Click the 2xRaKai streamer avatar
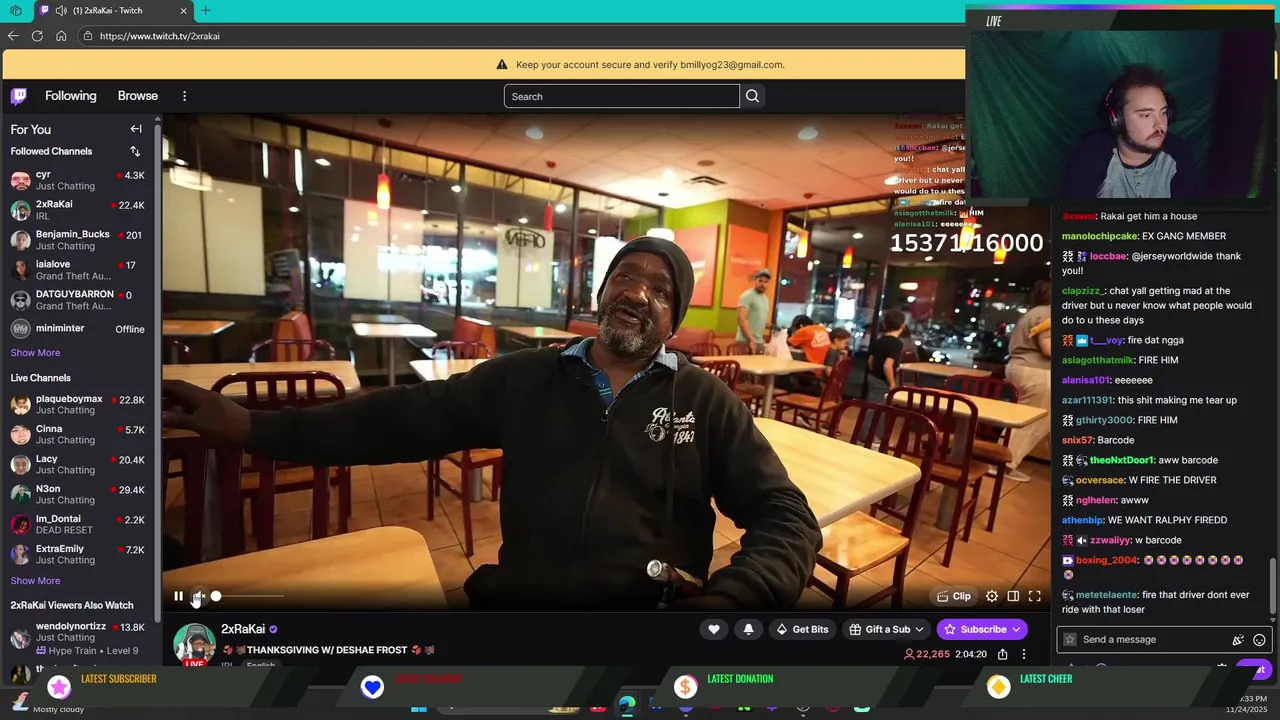The height and width of the screenshot is (720, 1280). click(195, 644)
